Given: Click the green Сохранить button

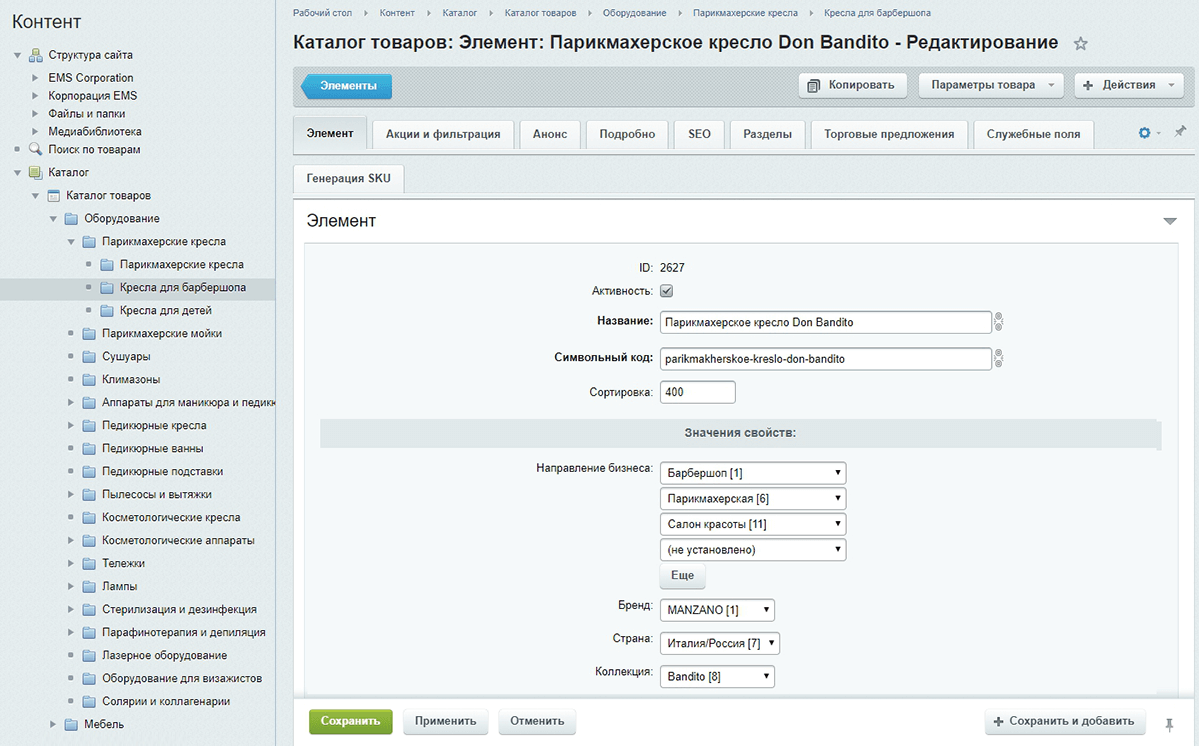Looking at the screenshot, I should tap(350, 721).
